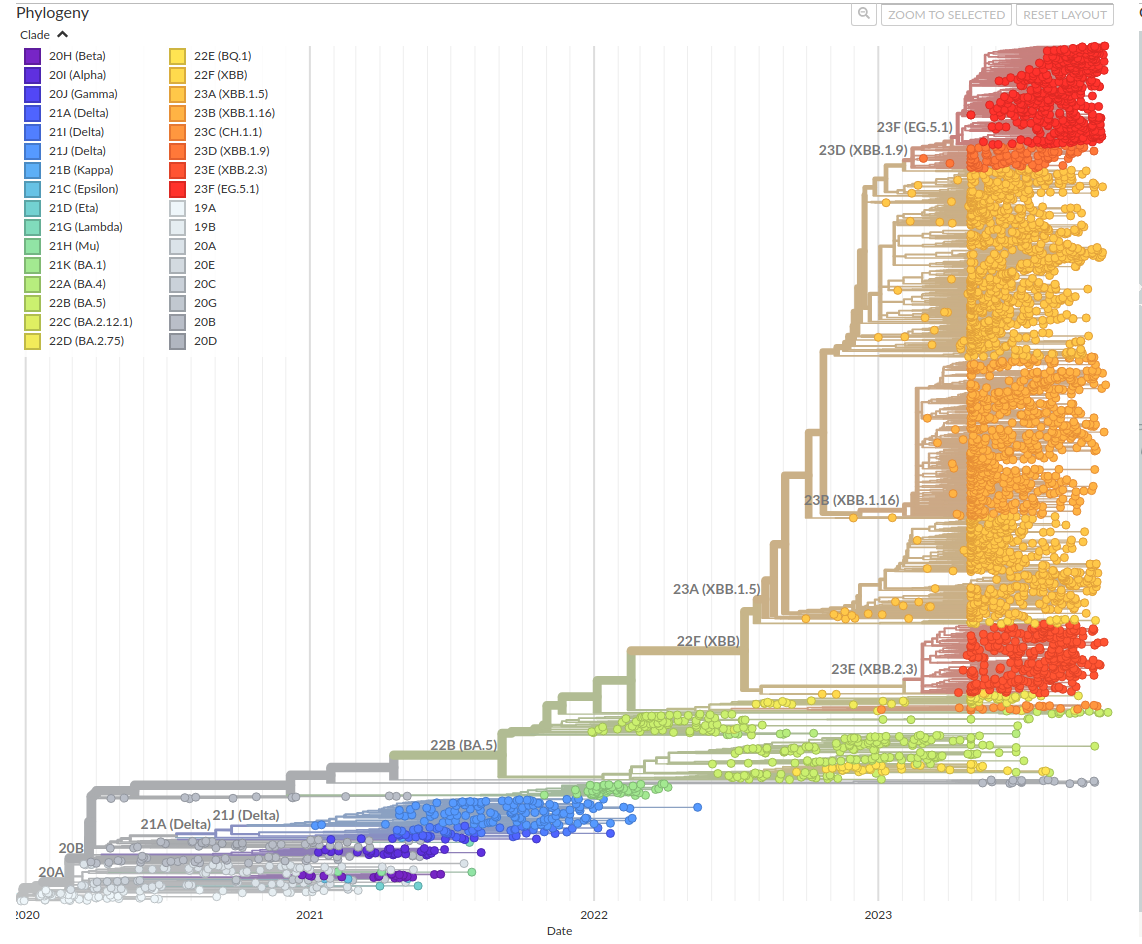Collapse the Clade legend chevron

pos(63,34)
